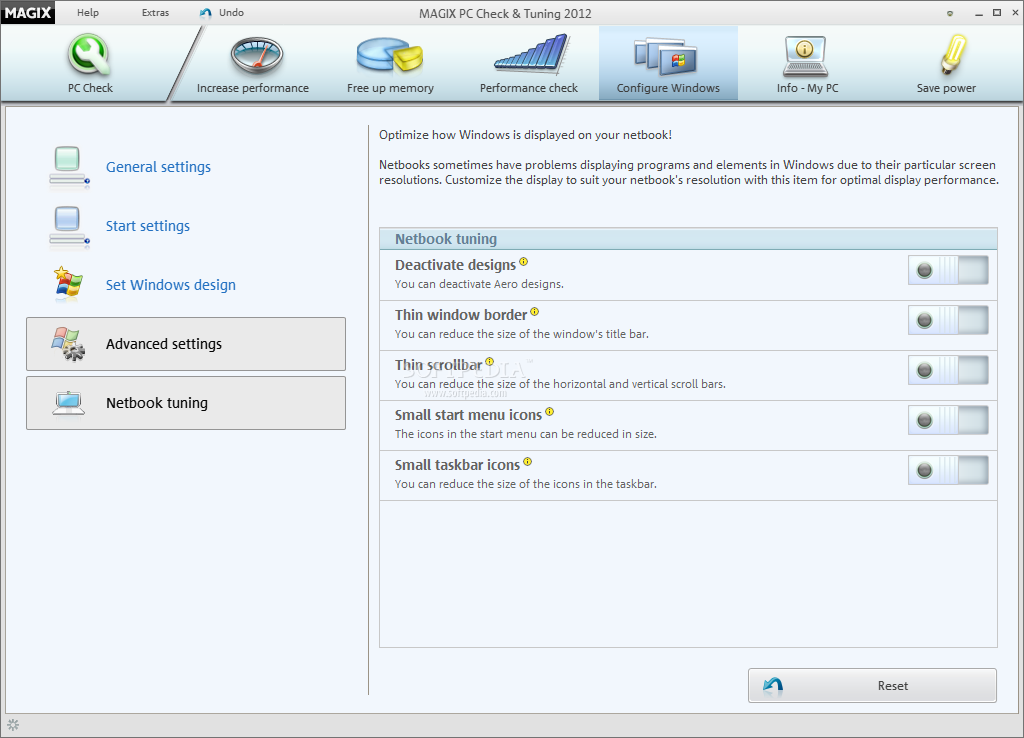
Task: Click the General settings monitor icon
Action: (69, 167)
